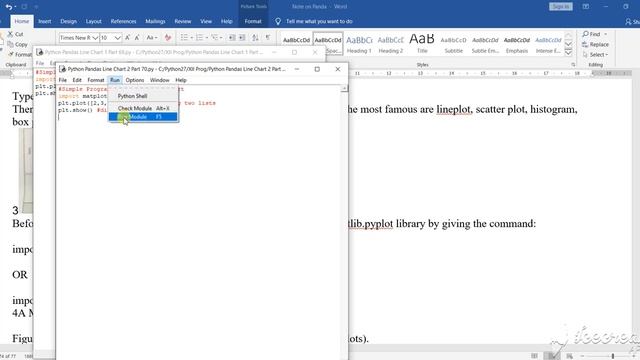Click the Sign in button in Word
This screenshot has width=640, height=360.
[x=561, y=7]
